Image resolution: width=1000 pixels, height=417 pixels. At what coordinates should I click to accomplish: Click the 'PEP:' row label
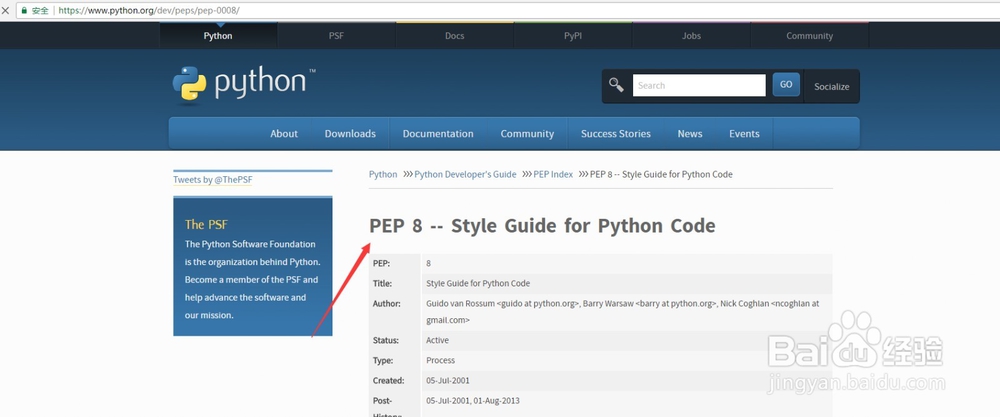[381, 263]
